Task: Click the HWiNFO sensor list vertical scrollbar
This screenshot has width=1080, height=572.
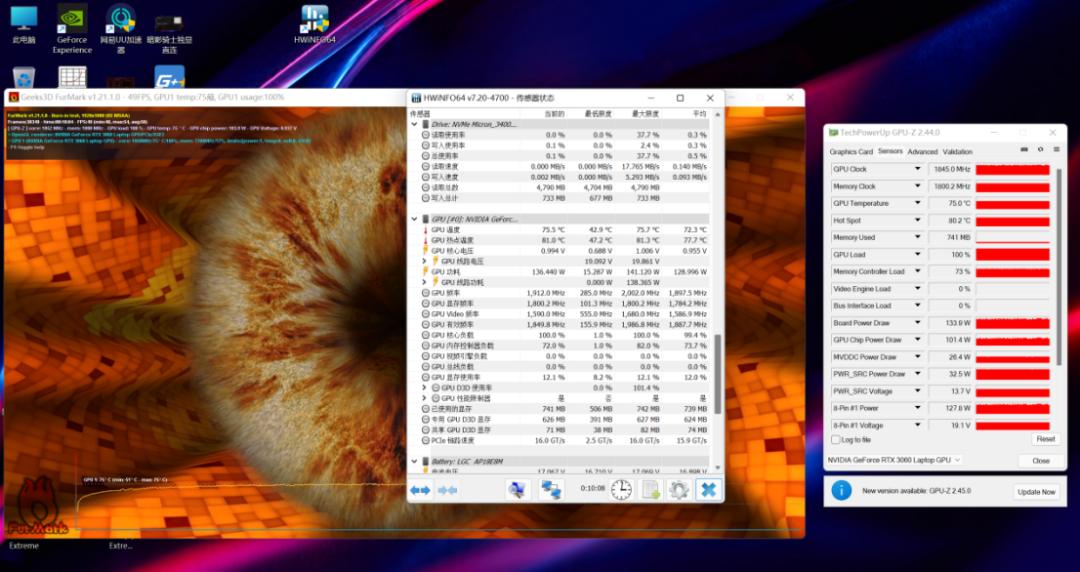Action: tap(717, 370)
